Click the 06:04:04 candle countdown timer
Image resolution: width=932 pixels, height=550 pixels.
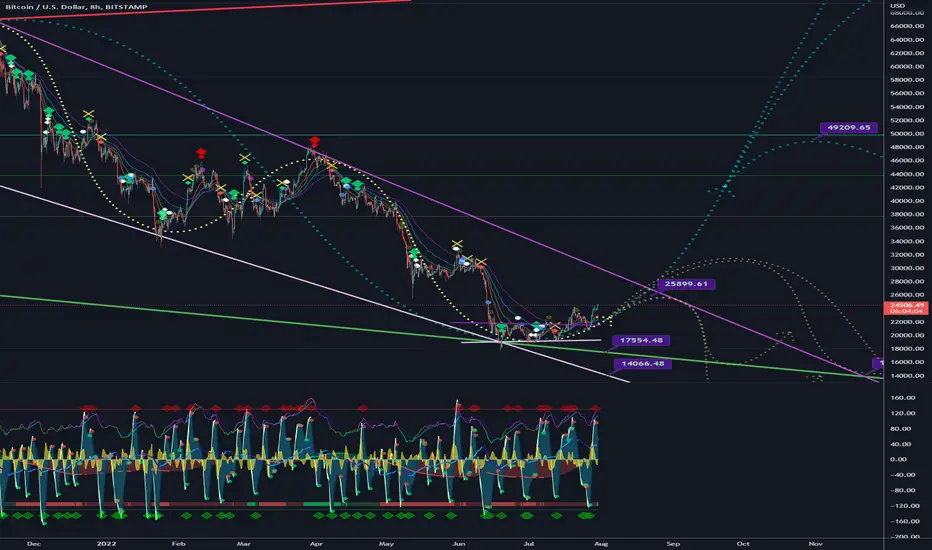[906, 312]
